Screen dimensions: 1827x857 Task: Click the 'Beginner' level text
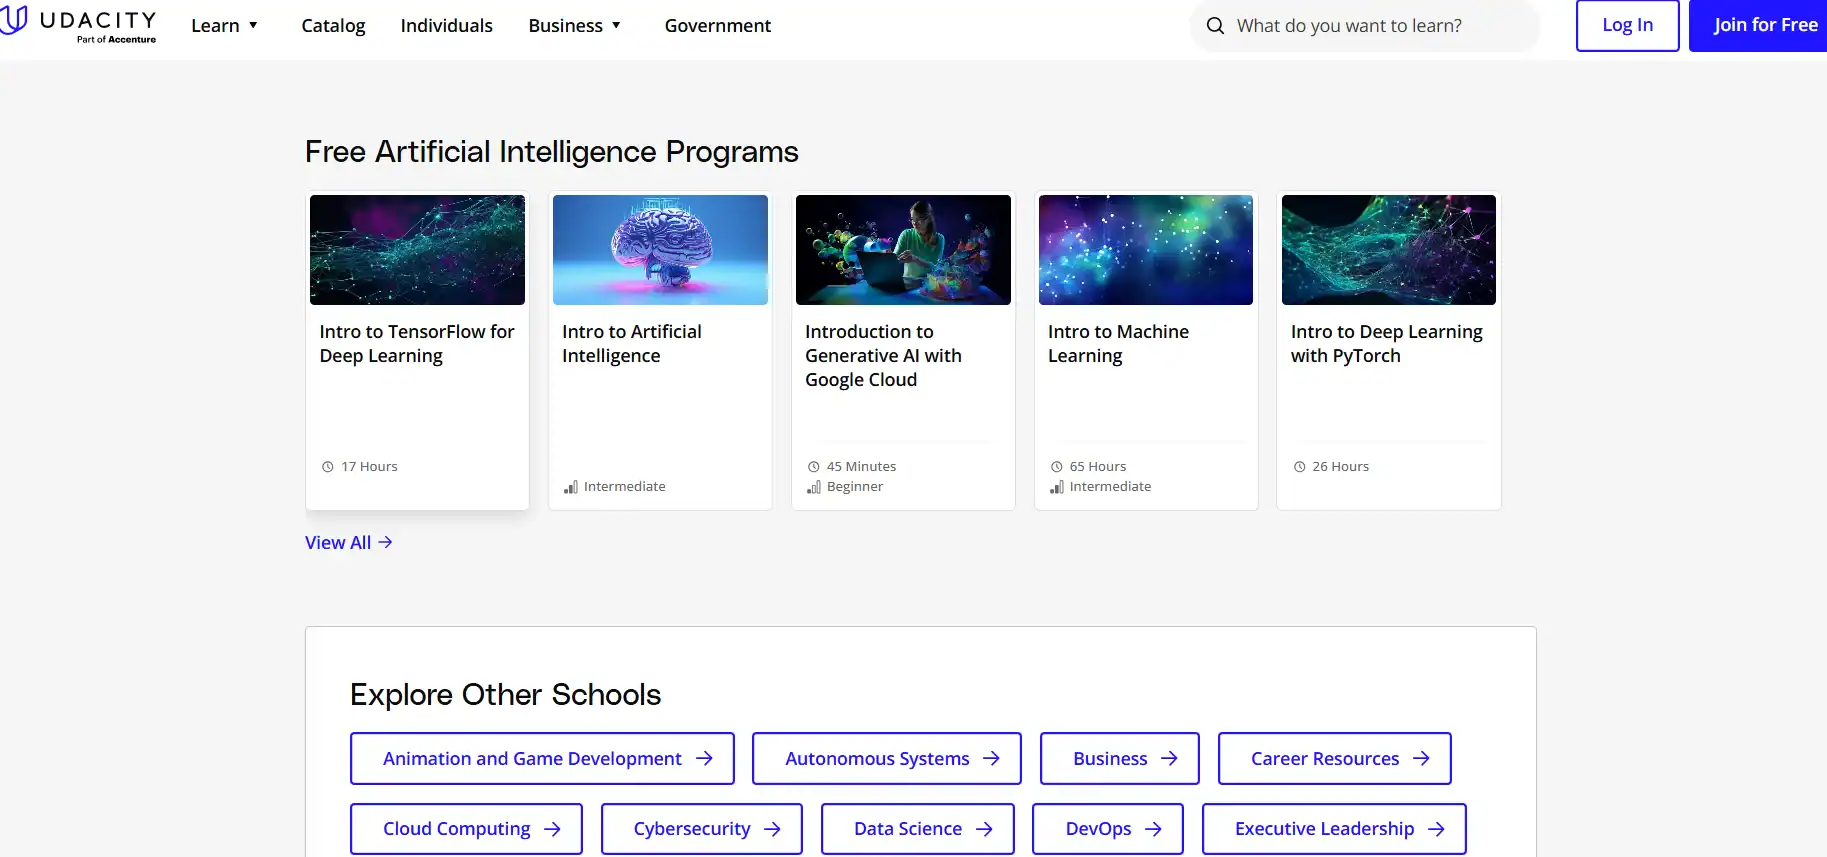855,487
